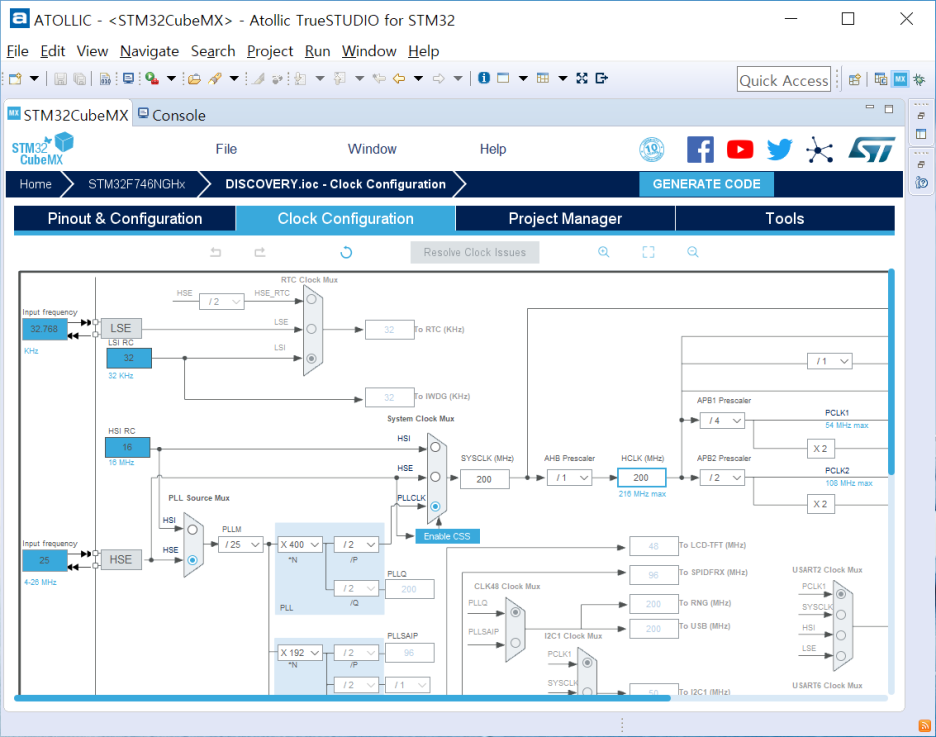Open the ST community network icon
Screen dimensions: 936x737
(819, 149)
